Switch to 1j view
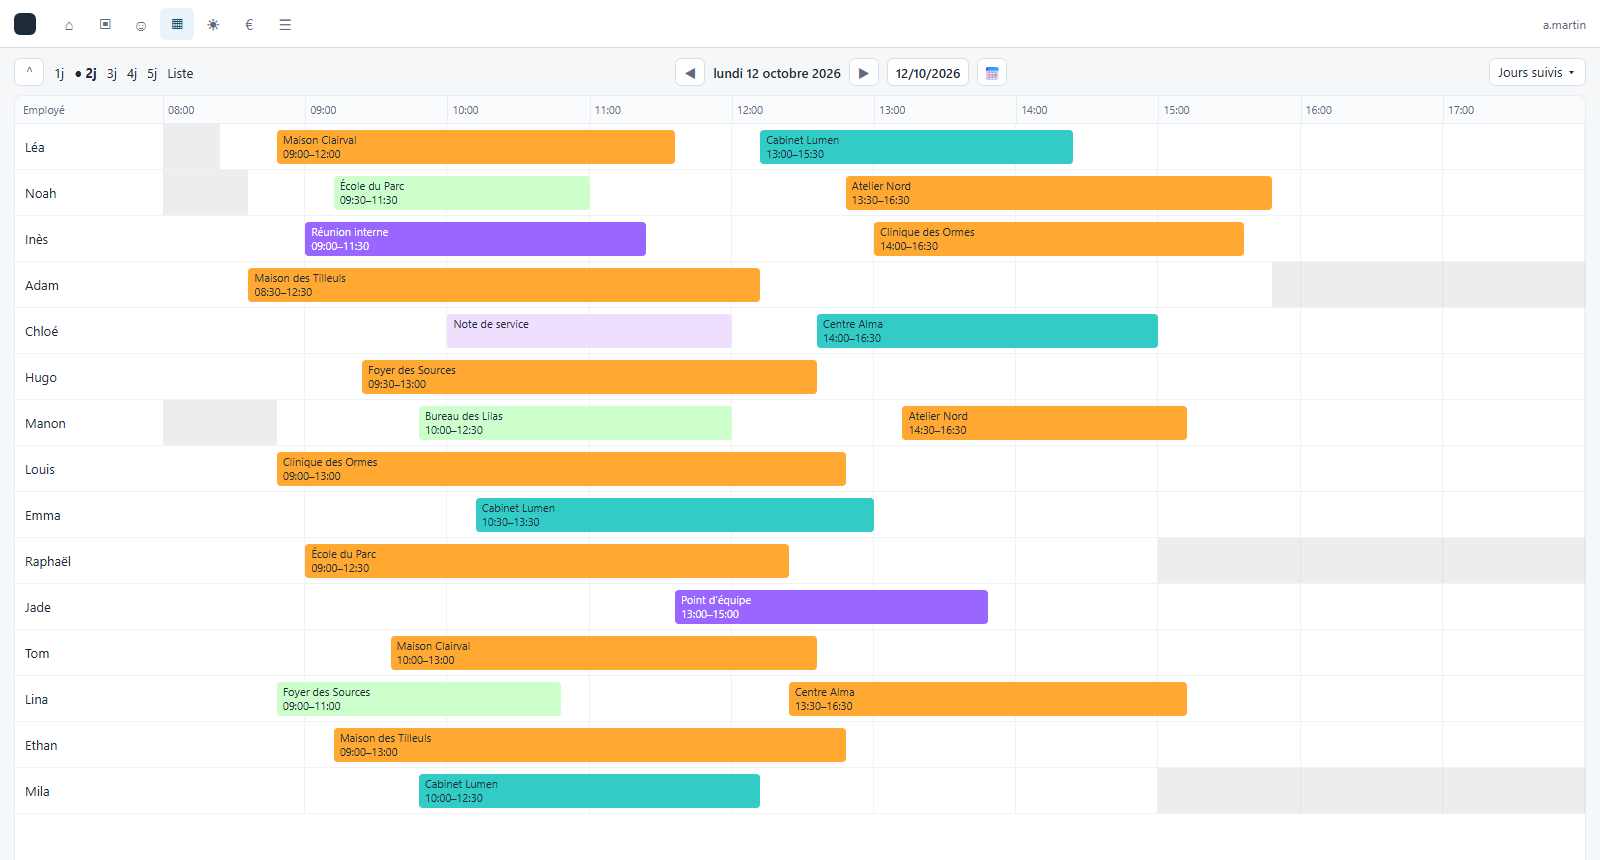The image size is (1600, 860). (59, 74)
